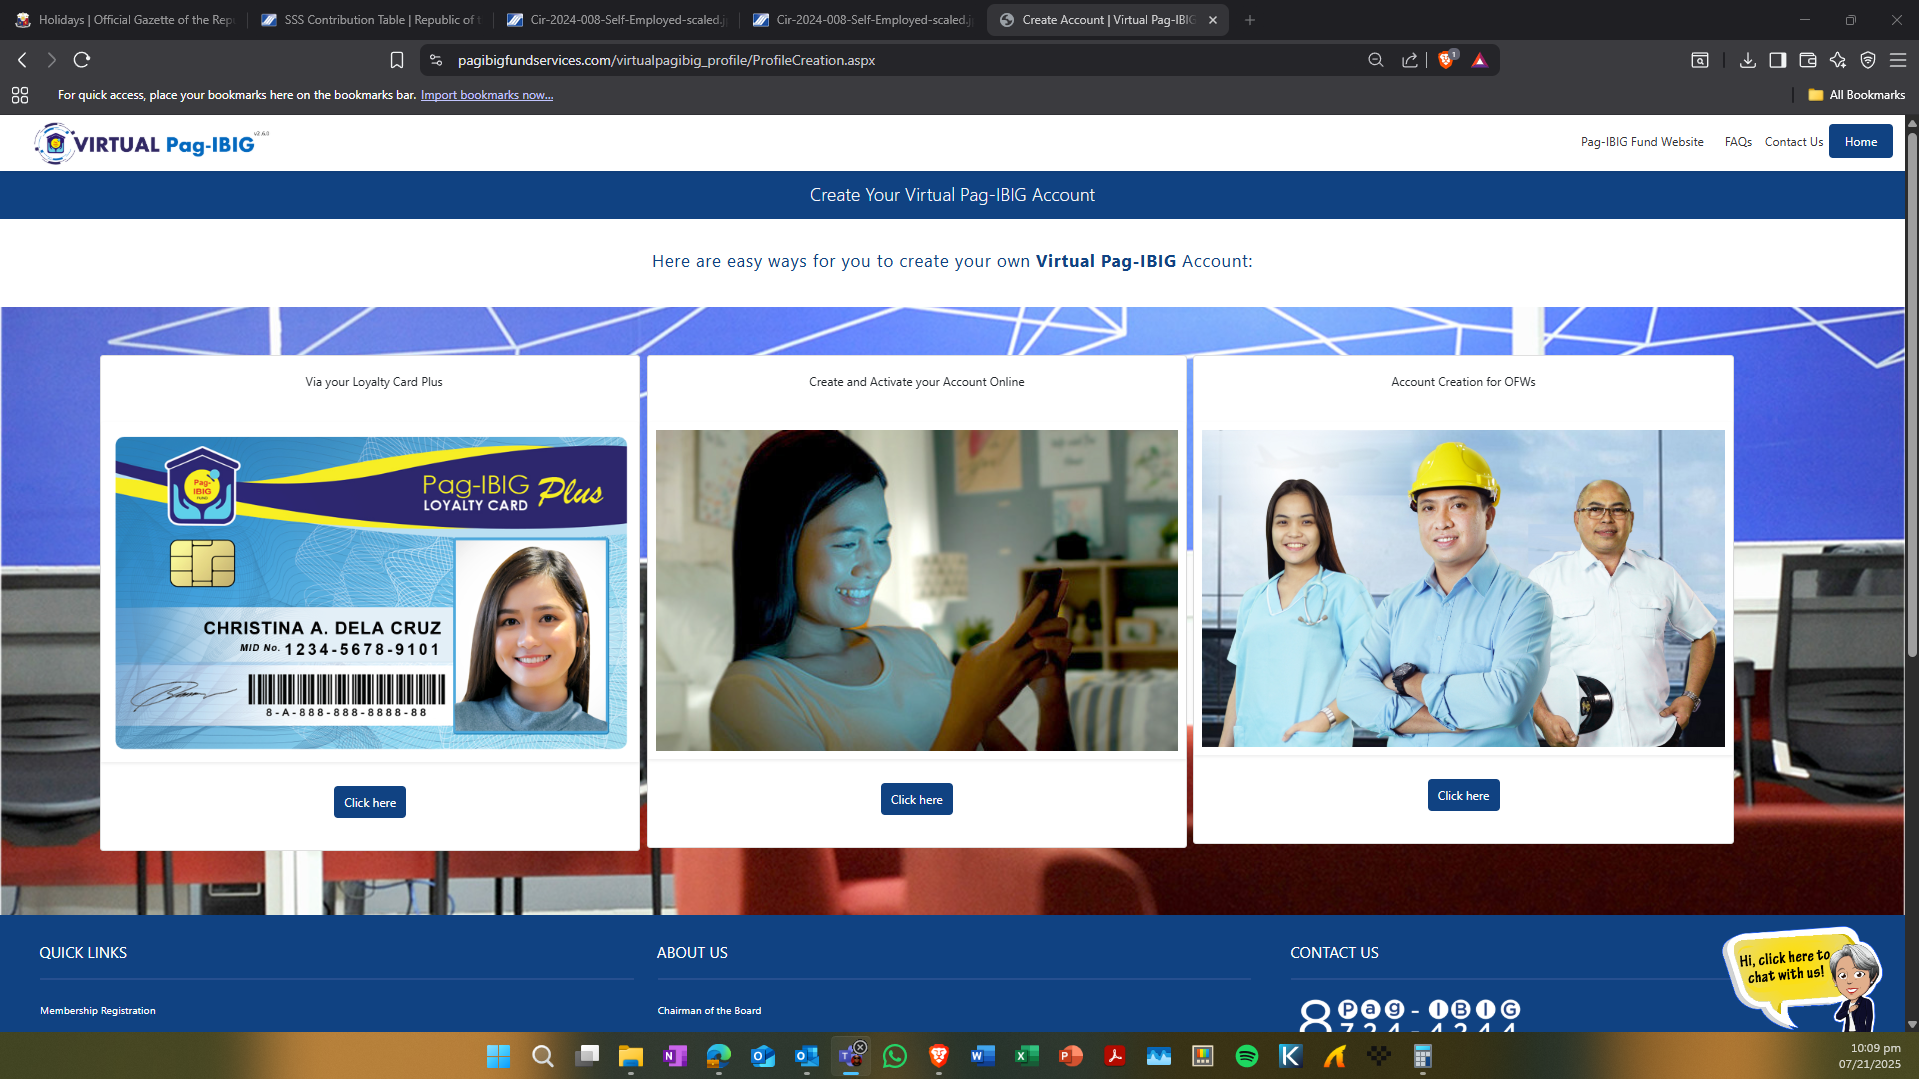
Task: Open Brave Wallet
Action: pos(1808,60)
